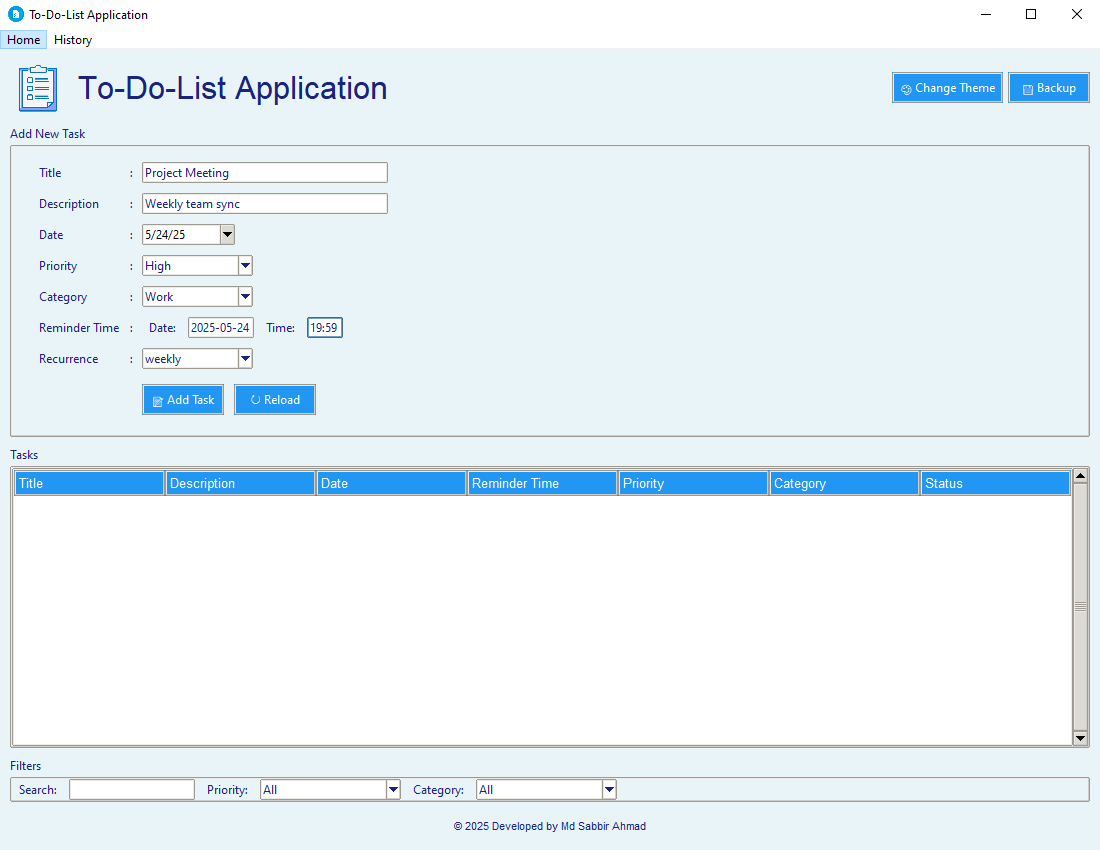Click inside the Search filter field
This screenshot has height=850, width=1100.
[131, 789]
